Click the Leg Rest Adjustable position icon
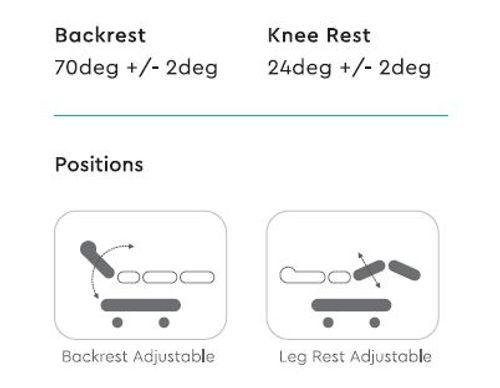 (353, 275)
